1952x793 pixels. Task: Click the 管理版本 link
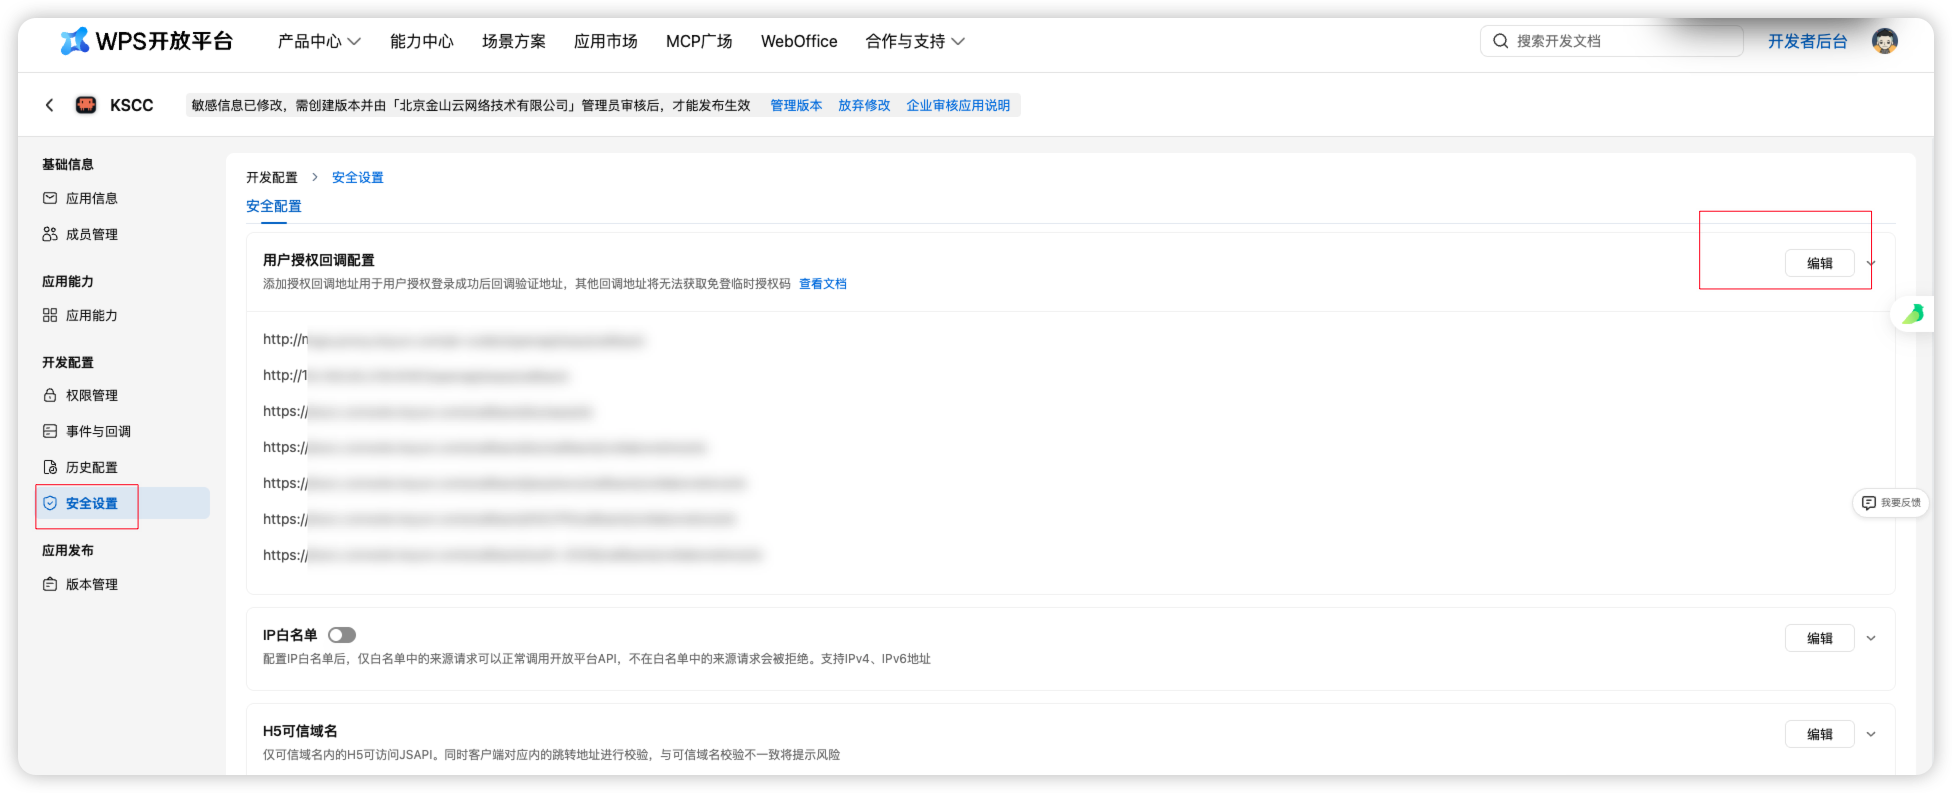[x=796, y=105]
